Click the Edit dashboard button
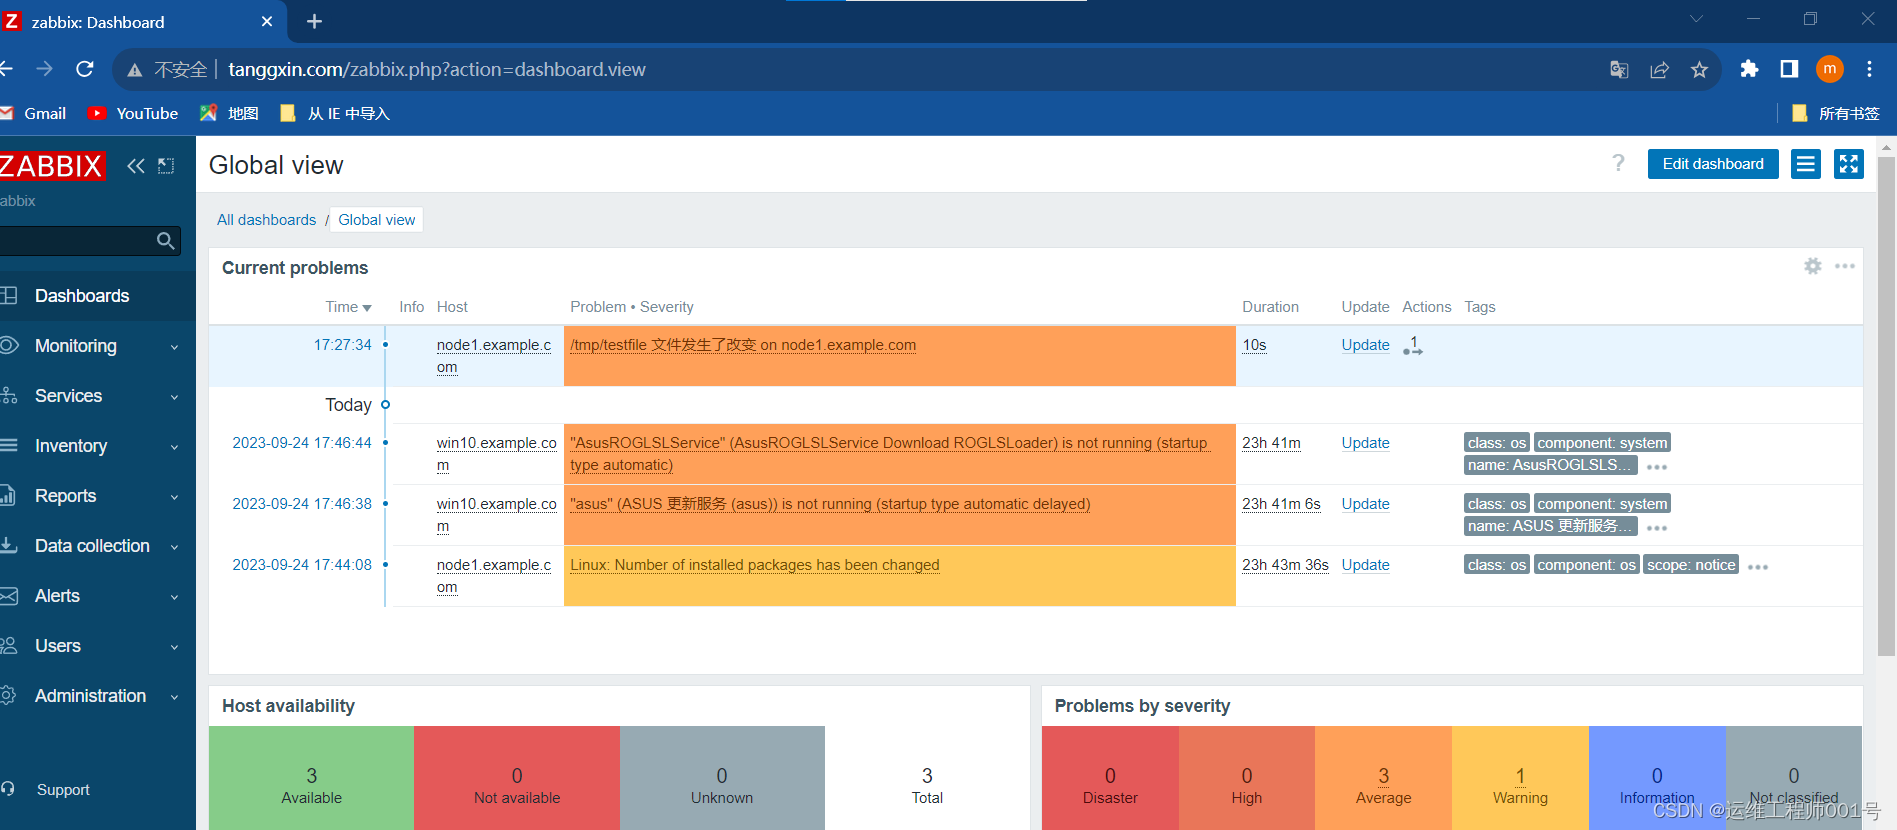Image resolution: width=1897 pixels, height=830 pixels. [1713, 164]
